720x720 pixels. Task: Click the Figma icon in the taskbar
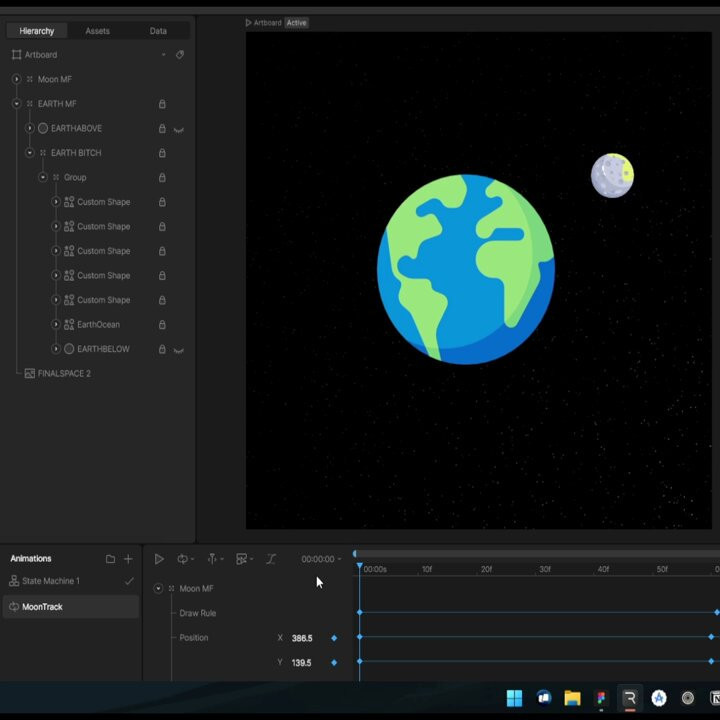[601, 698]
